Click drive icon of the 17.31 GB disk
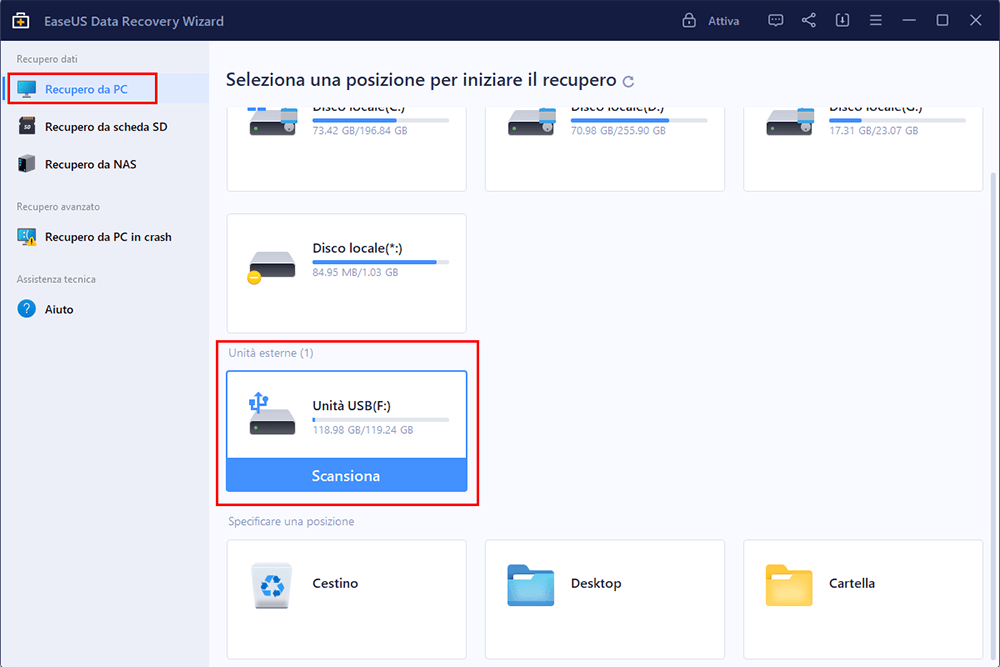Screen dimensions: 1000x667 tap(789, 121)
